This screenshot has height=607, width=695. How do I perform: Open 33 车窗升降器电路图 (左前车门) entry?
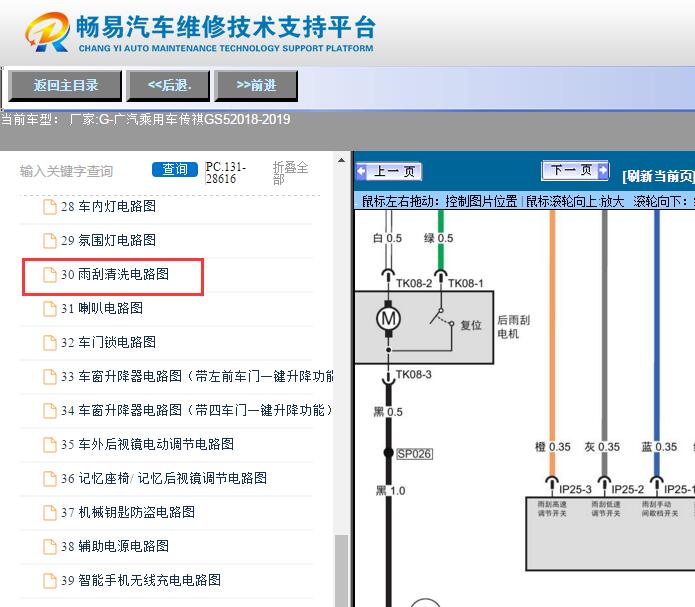click(197, 376)
